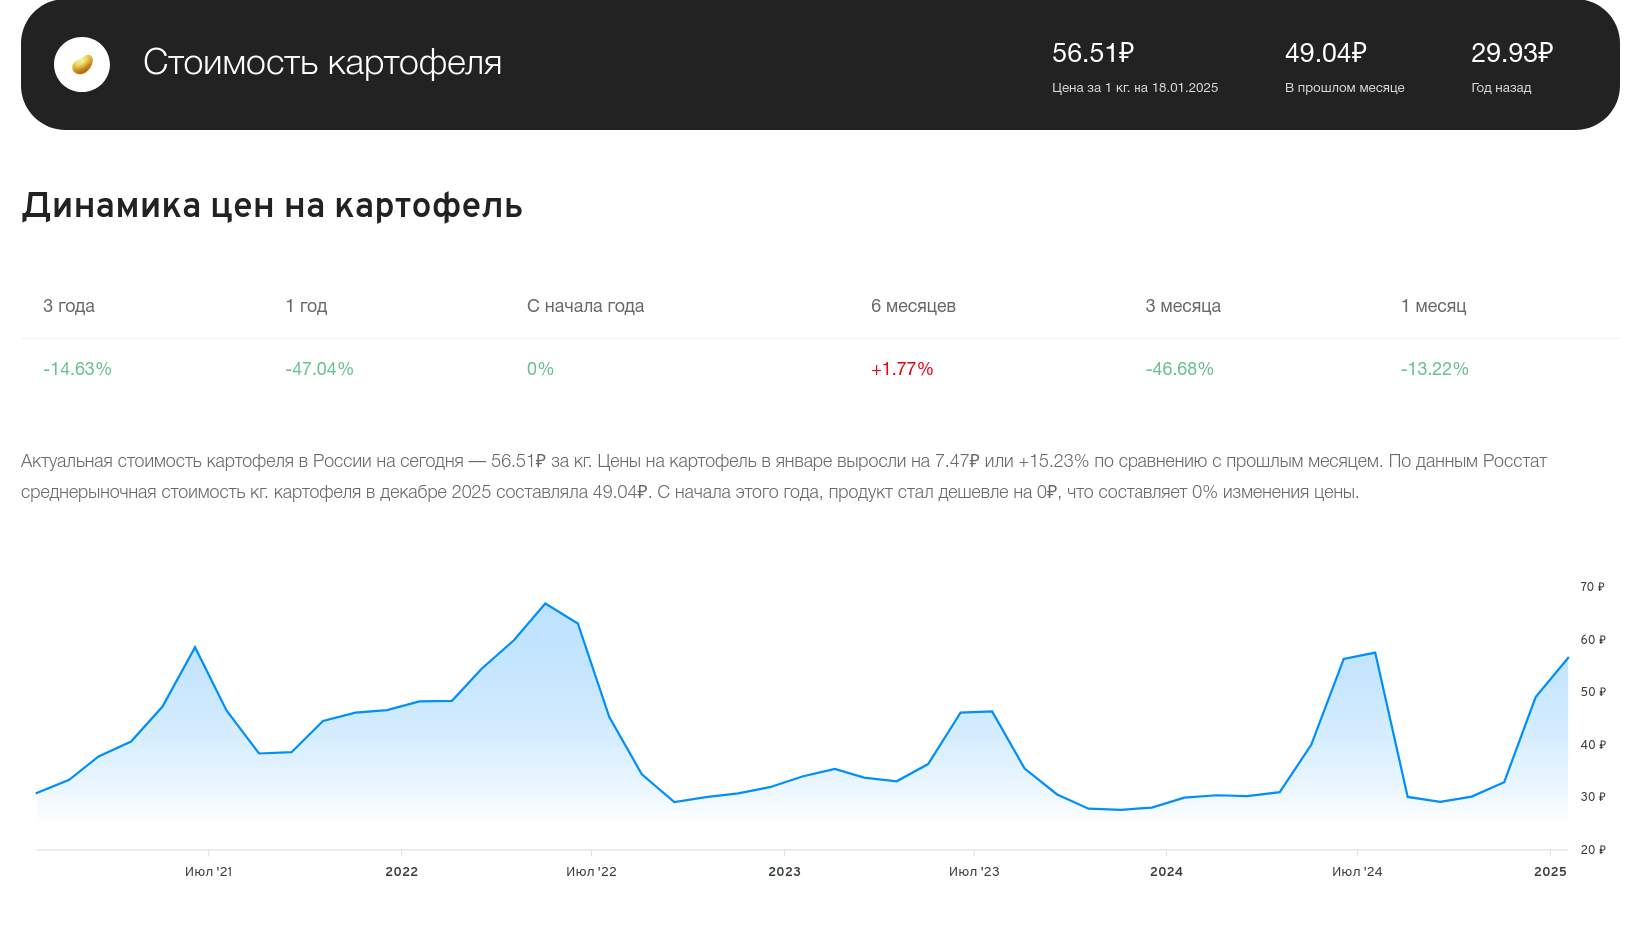Click the -14.63% three-year change value
The image size is (1638, 937).
pos(77,369)
